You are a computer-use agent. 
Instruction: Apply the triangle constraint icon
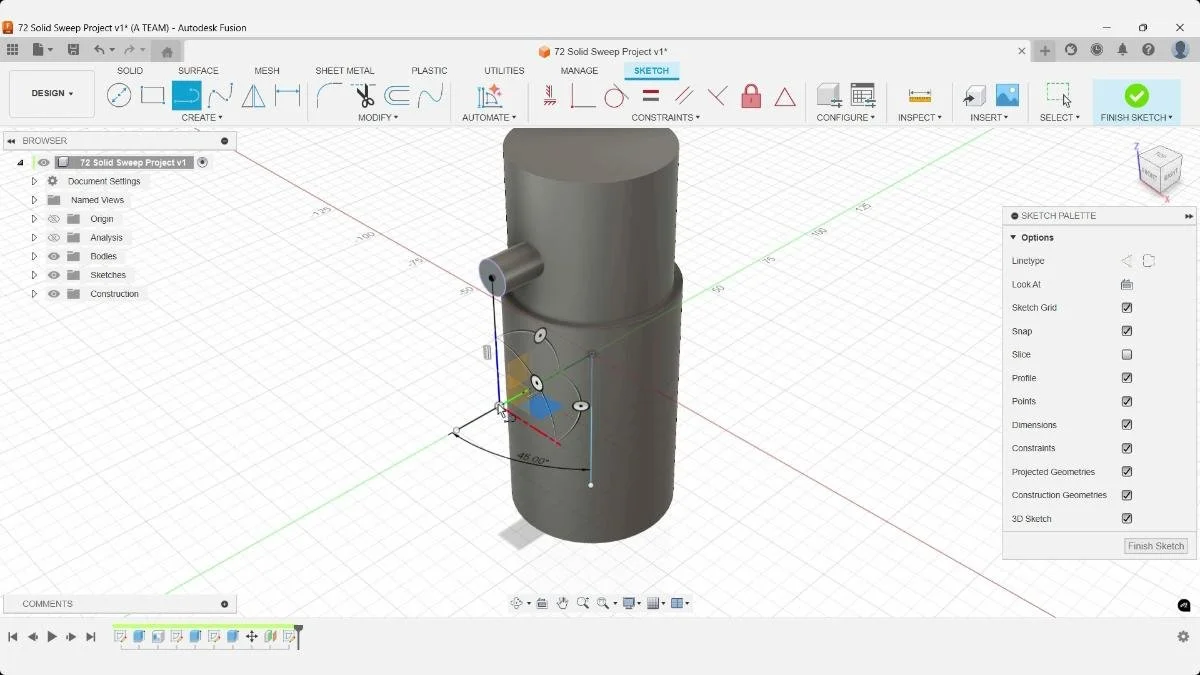785,96
